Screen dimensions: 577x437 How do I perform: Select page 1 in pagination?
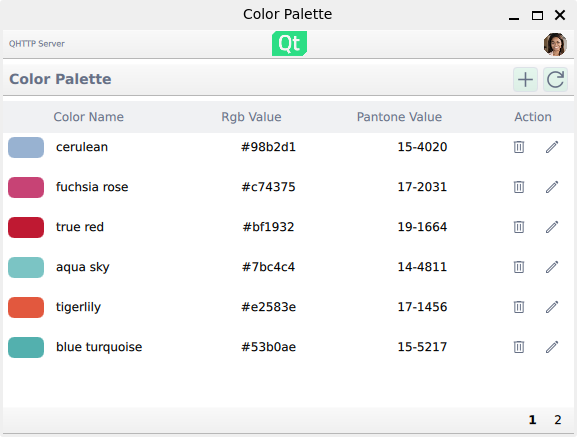tap(532, 420)
